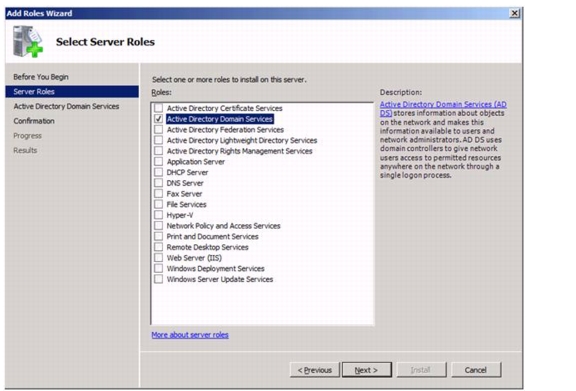Click the Previous button
The height and width of the screenshot is (391, 576).
pos(314,370)
